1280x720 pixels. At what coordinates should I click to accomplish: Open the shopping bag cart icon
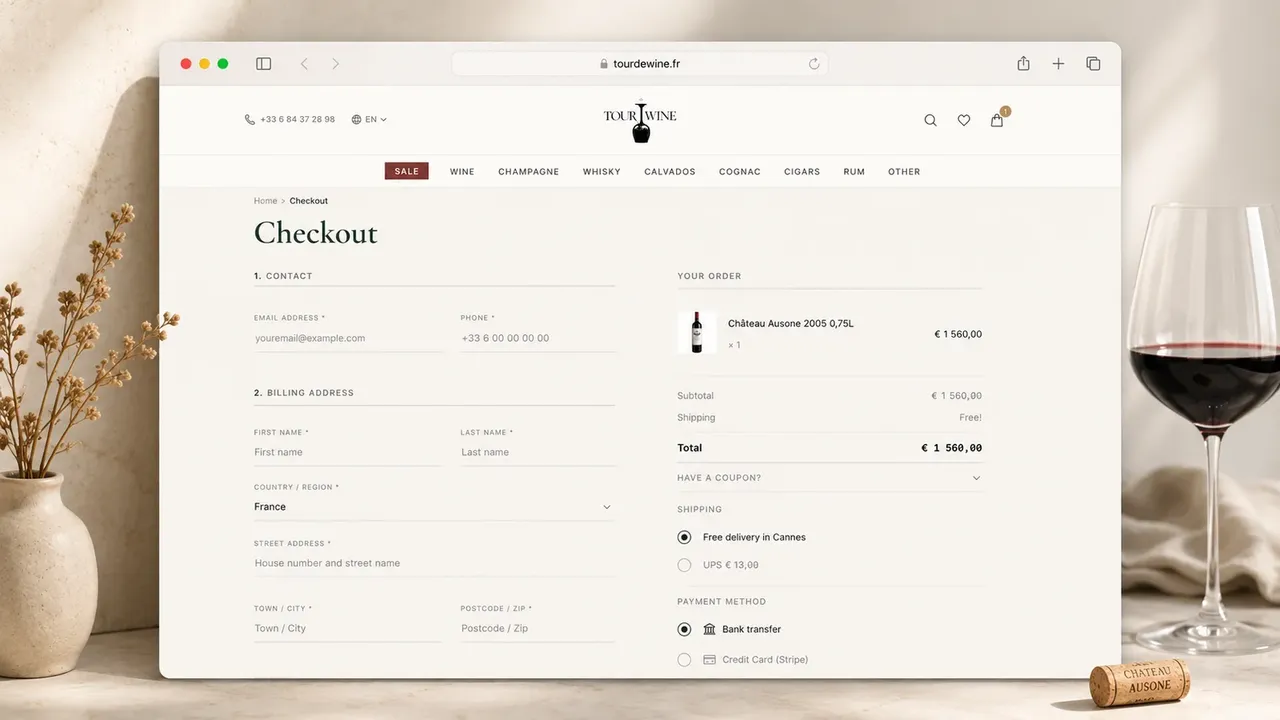click(x=997, y=120)
